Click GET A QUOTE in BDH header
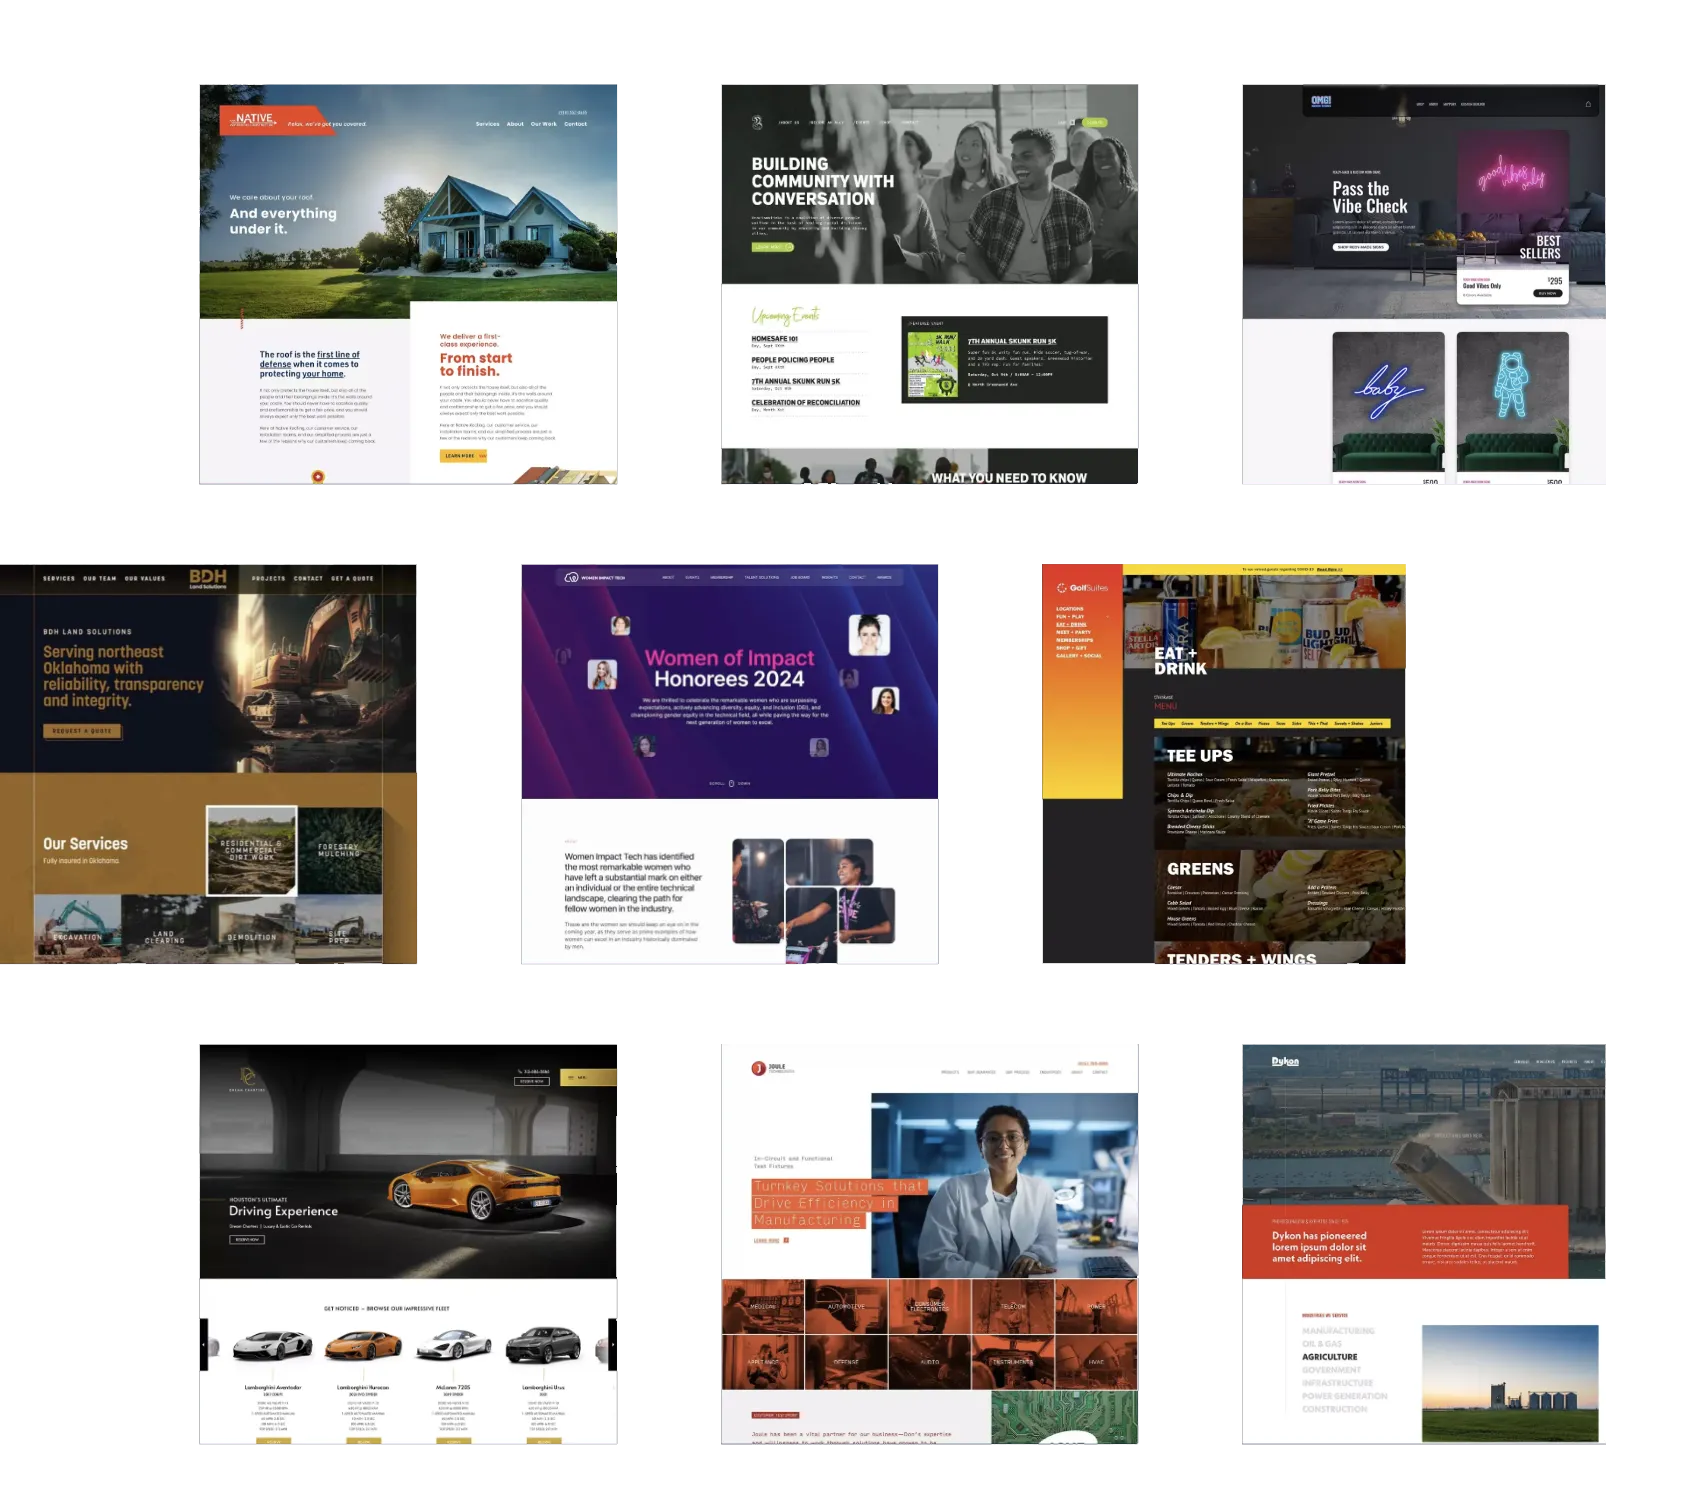Screen dimensions: 1704x1490 (x=352, y=578)
